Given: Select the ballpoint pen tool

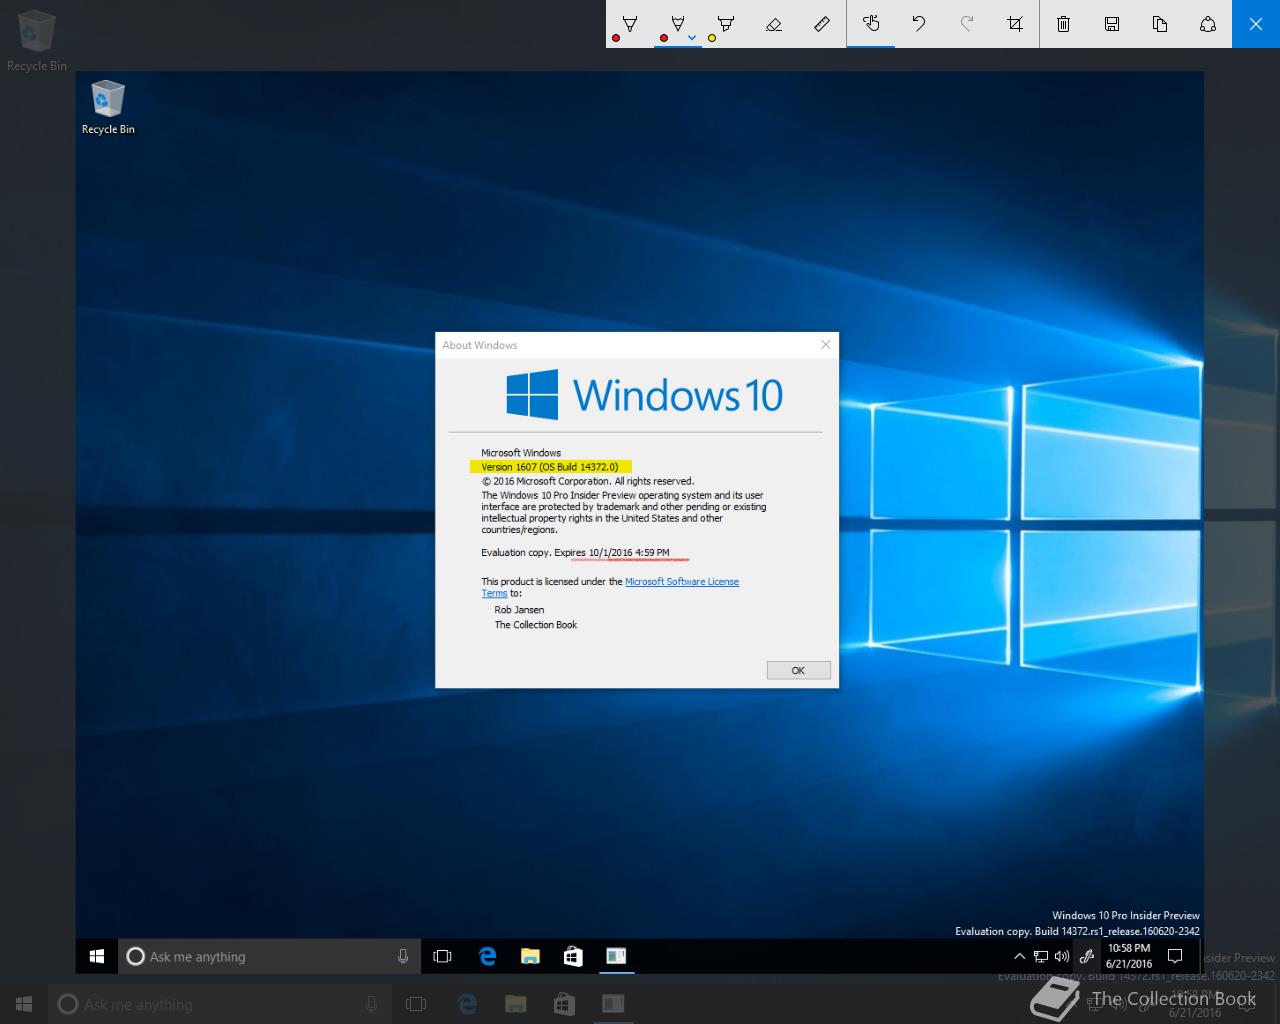Looking at the screenshot, I should coord(630,24).
